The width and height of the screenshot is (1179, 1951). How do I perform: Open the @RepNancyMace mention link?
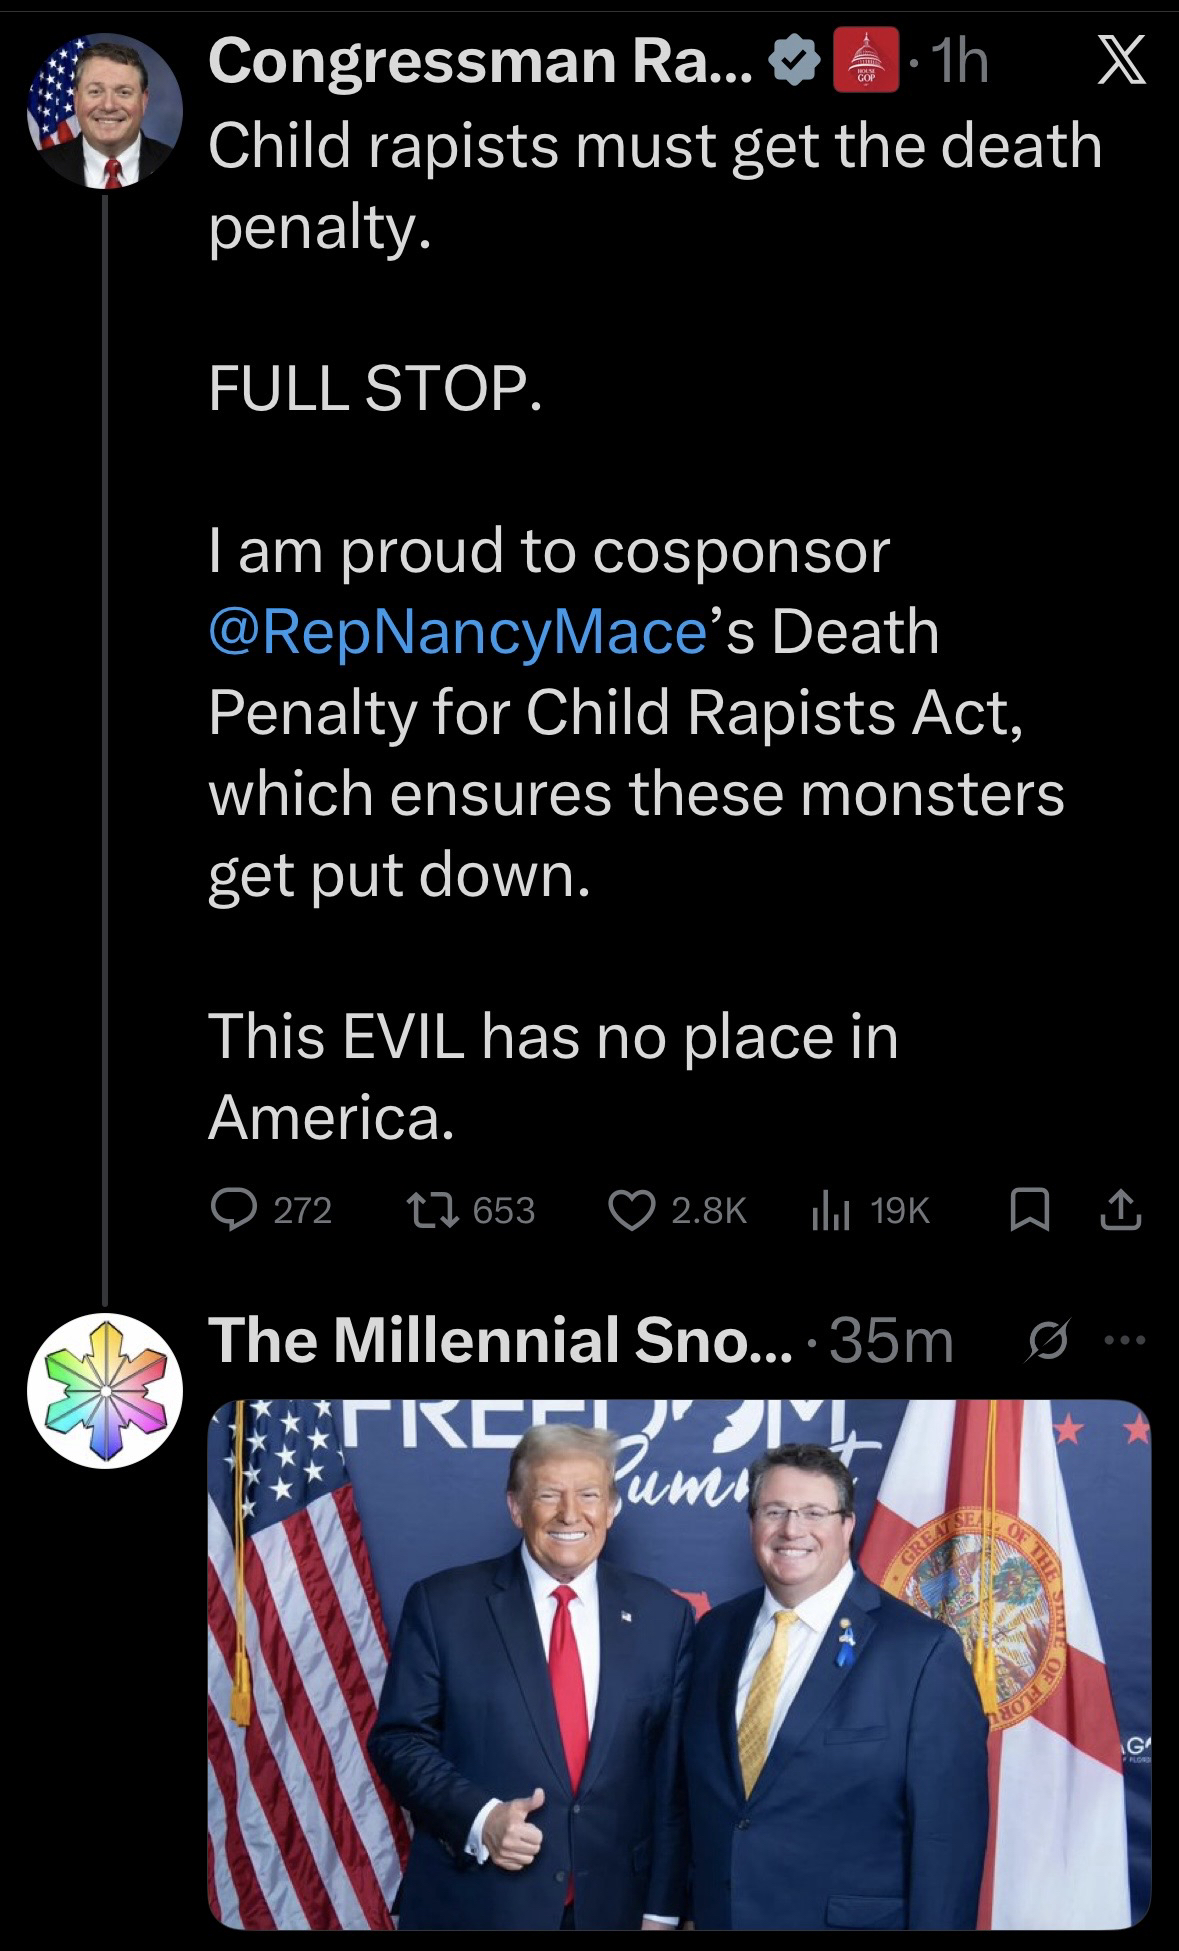(458, 633)
